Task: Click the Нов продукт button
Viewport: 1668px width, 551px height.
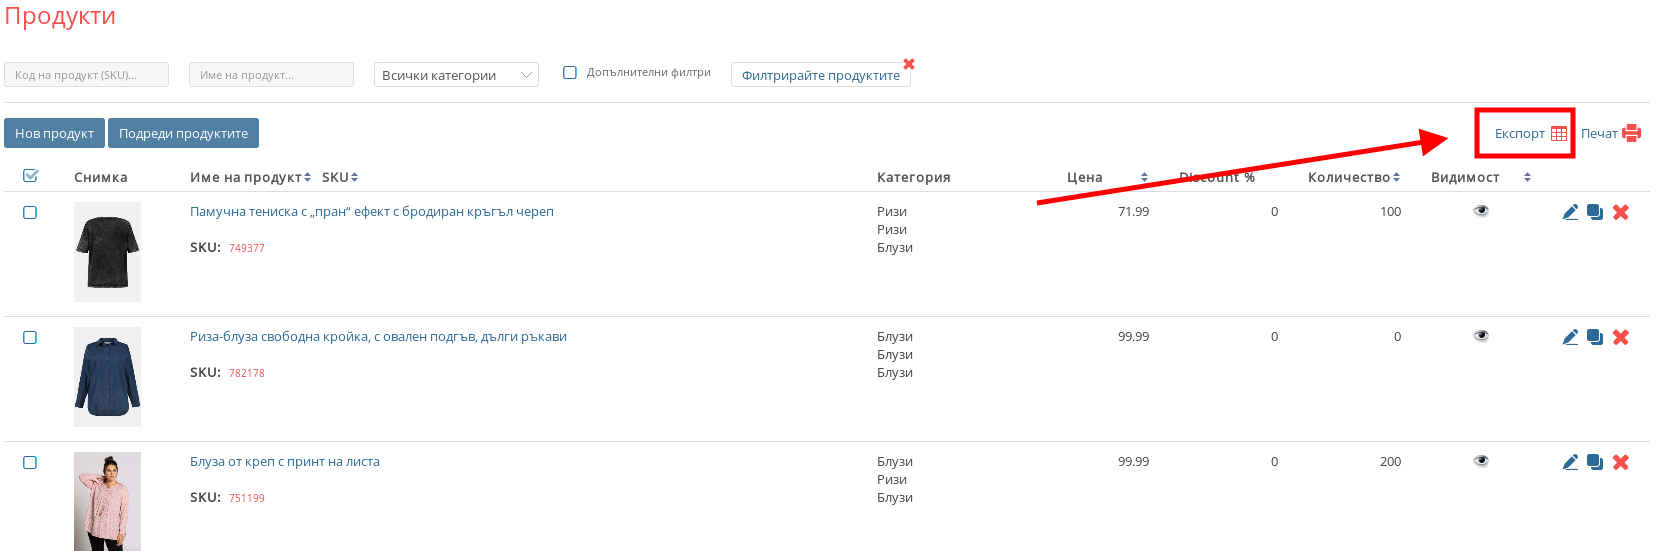Action: (54, 133)
